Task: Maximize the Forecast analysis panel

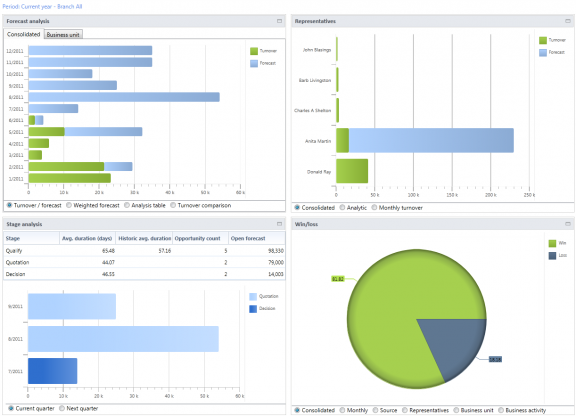Action: [279, 21]
